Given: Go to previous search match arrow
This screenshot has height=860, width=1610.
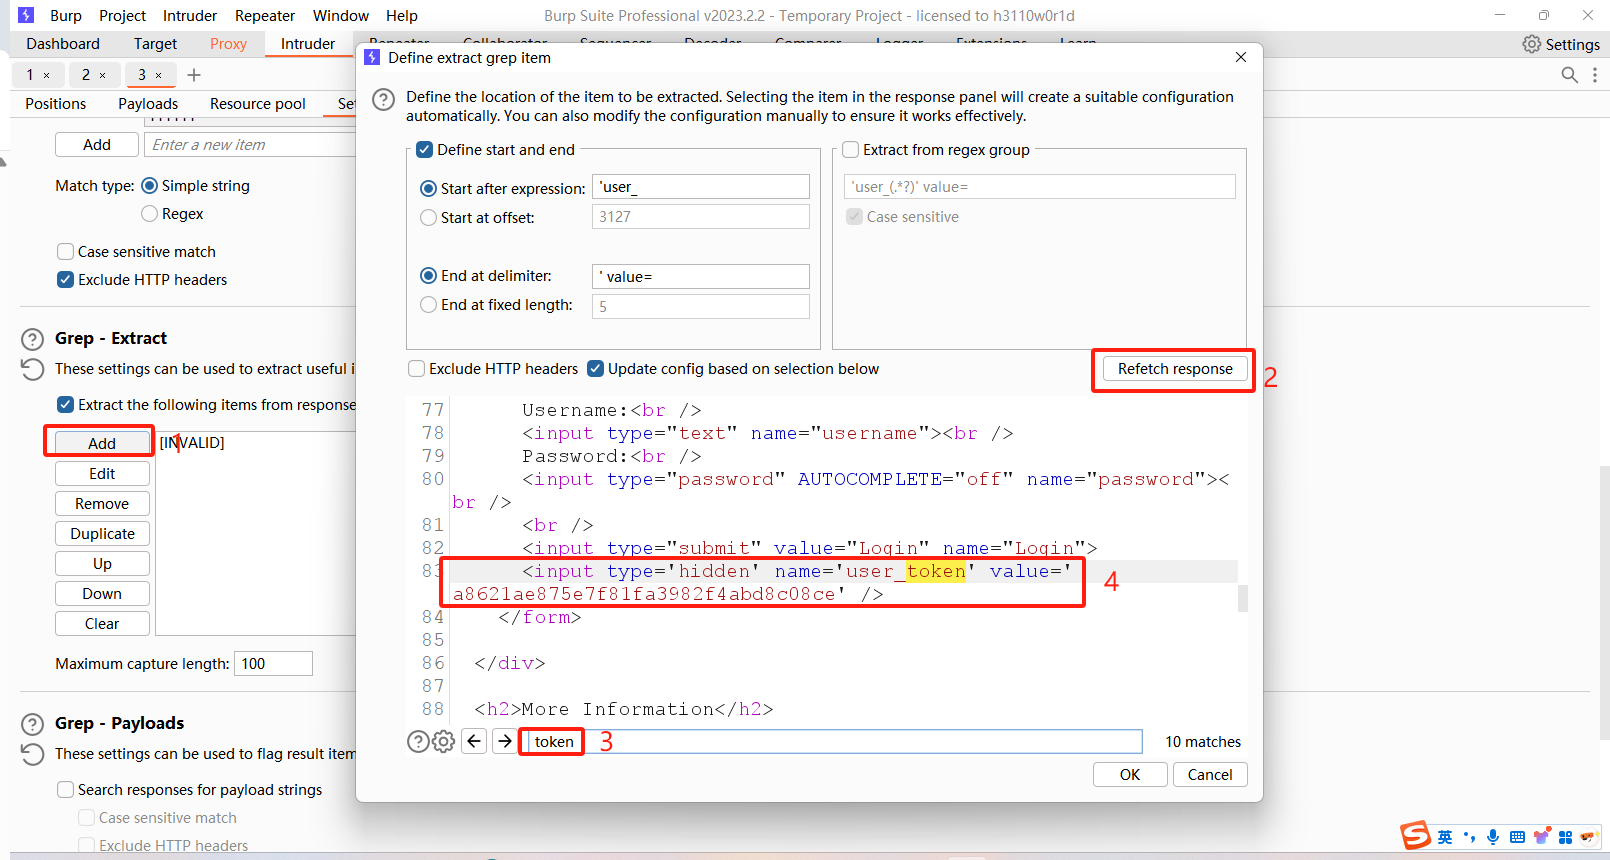Looking at the screenshot, I should 475,741.
